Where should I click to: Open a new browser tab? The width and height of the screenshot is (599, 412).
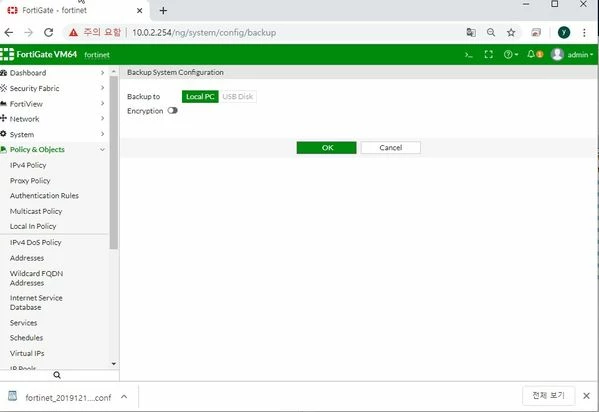(163, 10)
